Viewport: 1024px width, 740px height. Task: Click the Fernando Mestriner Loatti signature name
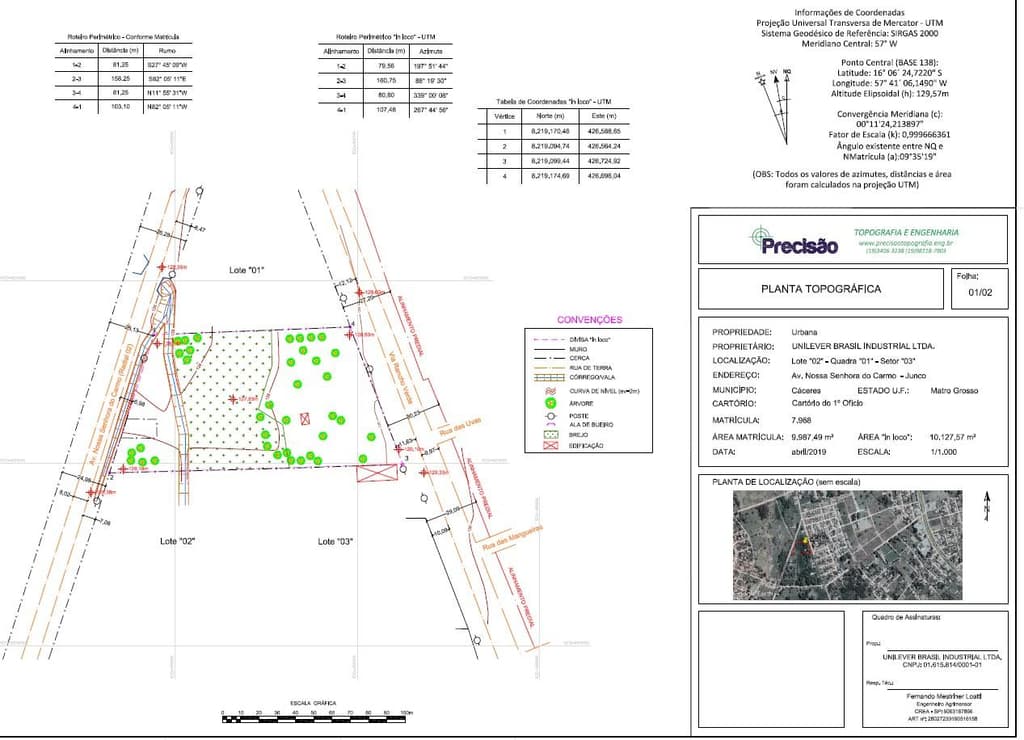coord(944,696)
